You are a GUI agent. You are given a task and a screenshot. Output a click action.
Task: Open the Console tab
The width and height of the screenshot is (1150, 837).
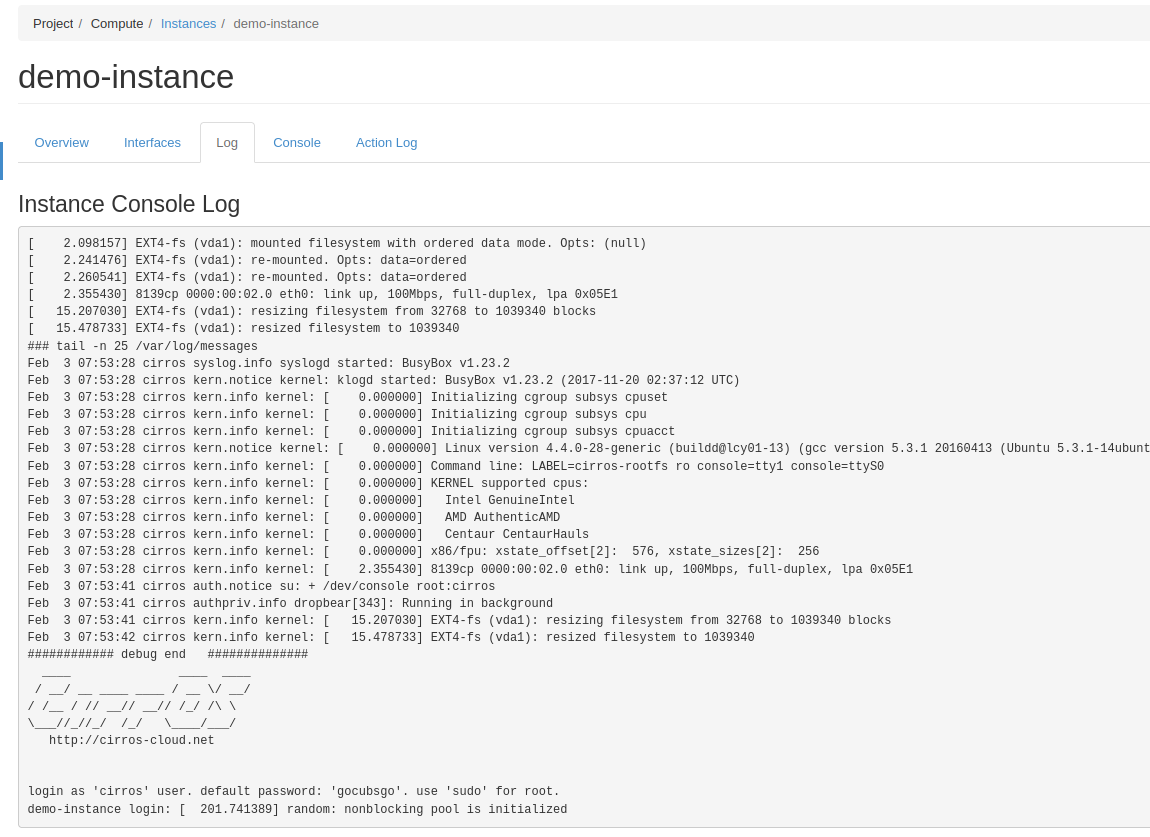[x=296, y=143]
